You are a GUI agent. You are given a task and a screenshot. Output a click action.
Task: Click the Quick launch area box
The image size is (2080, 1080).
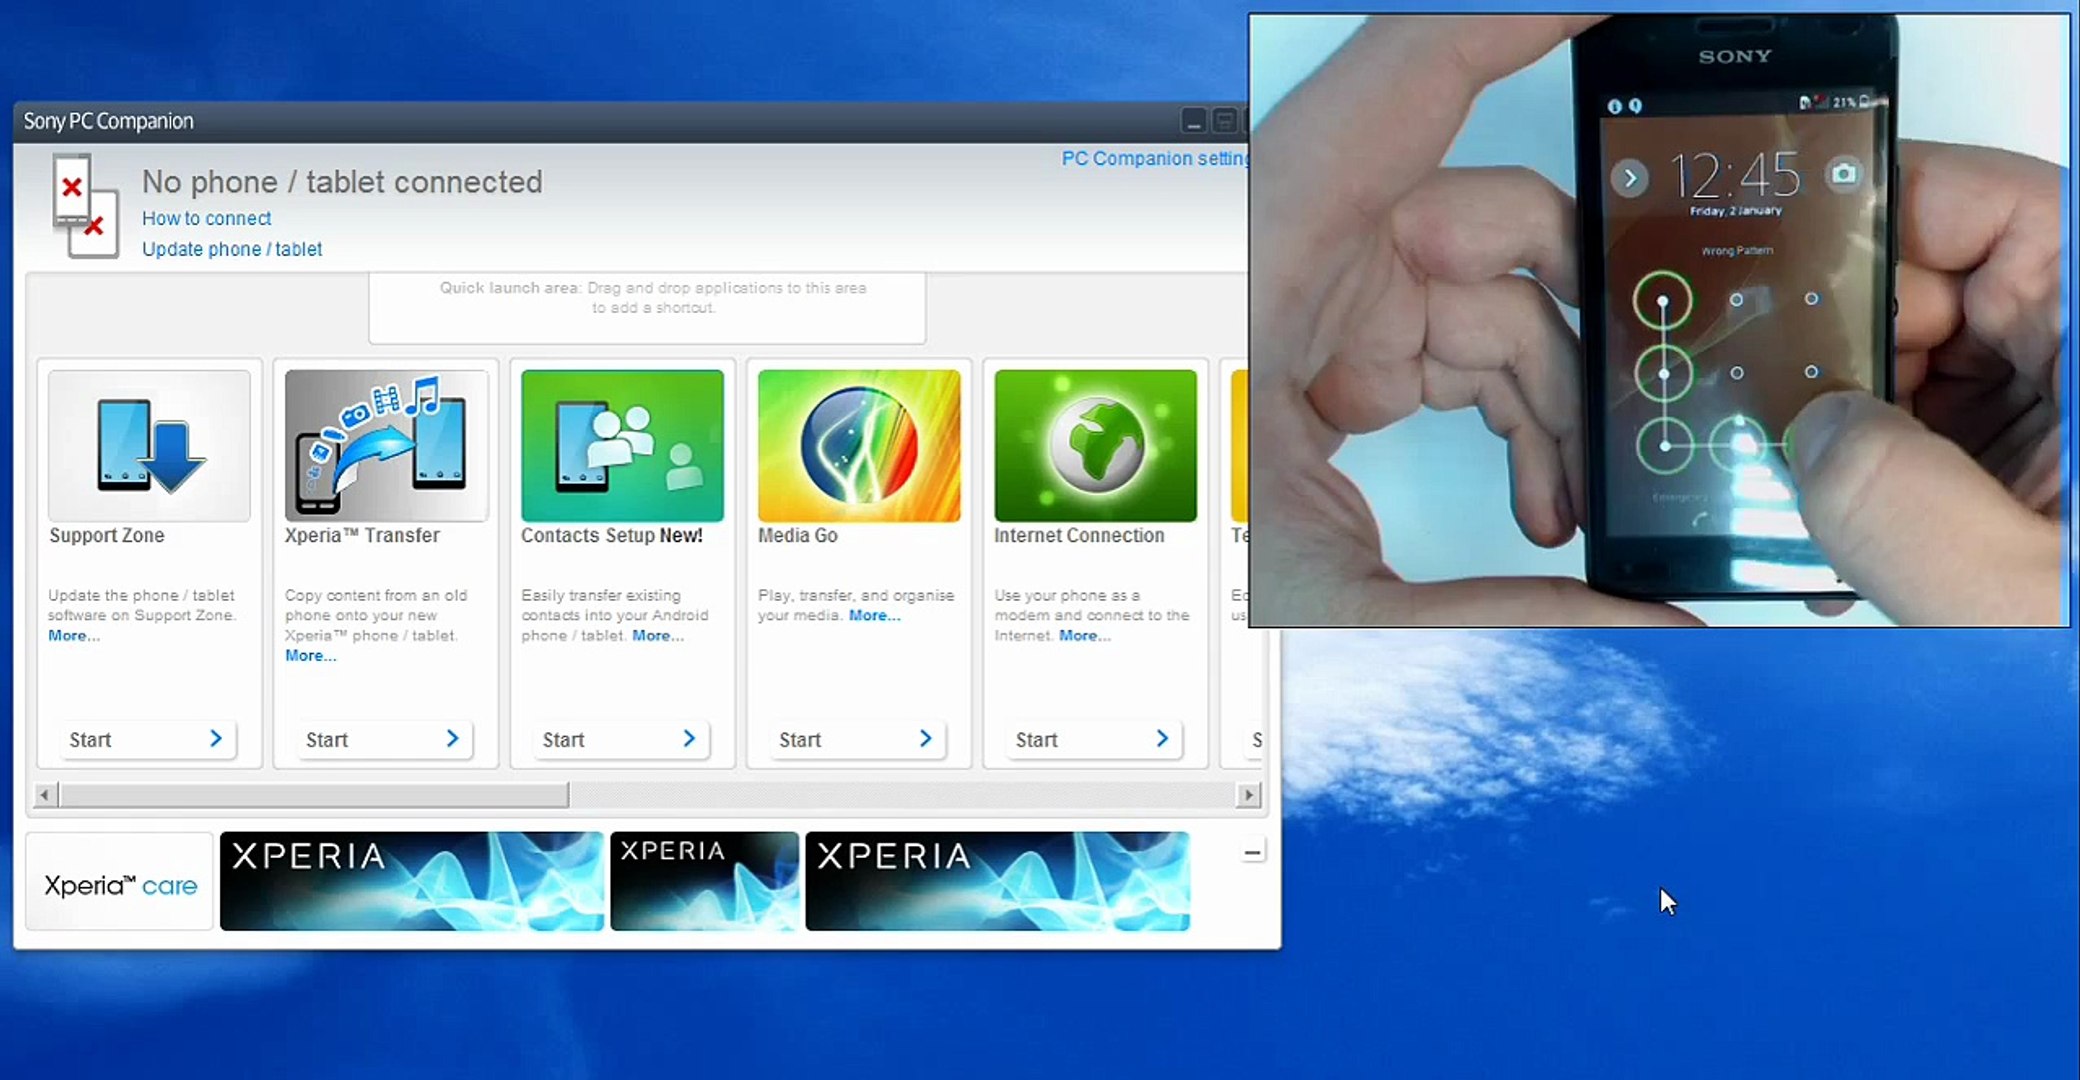tap(647, 308)
